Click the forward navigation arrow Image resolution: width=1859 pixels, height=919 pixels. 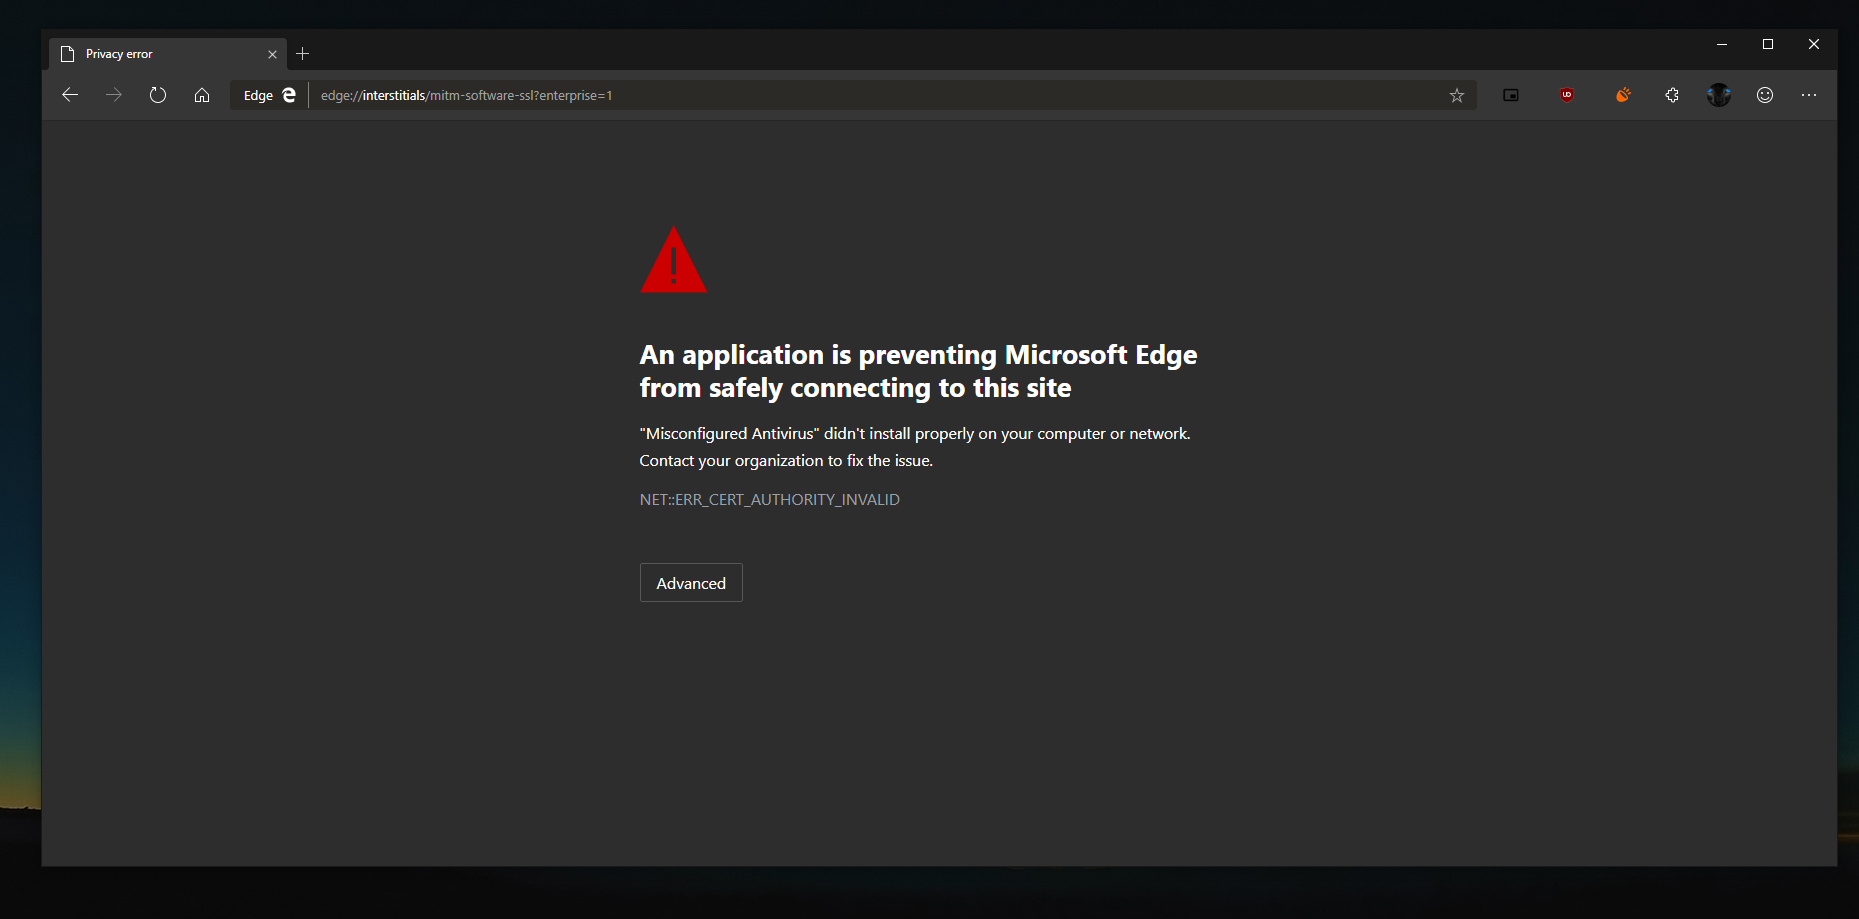(114, 95)
